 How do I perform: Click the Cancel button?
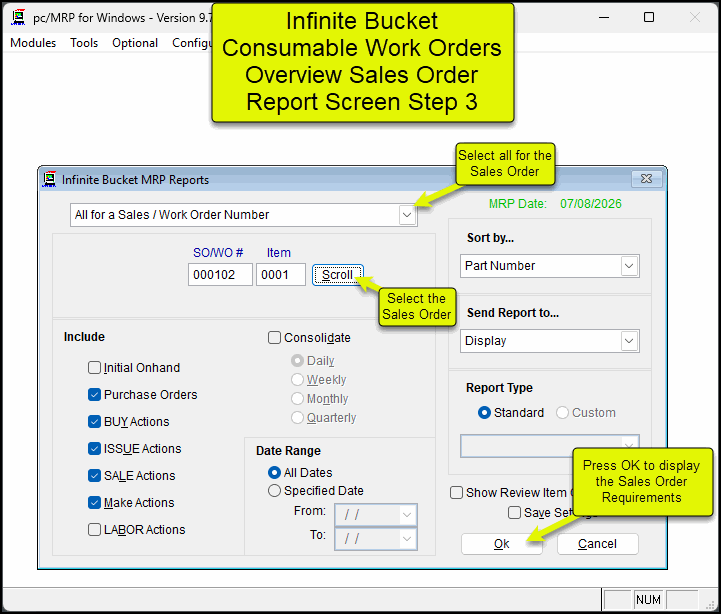click(x=597, y=544)
